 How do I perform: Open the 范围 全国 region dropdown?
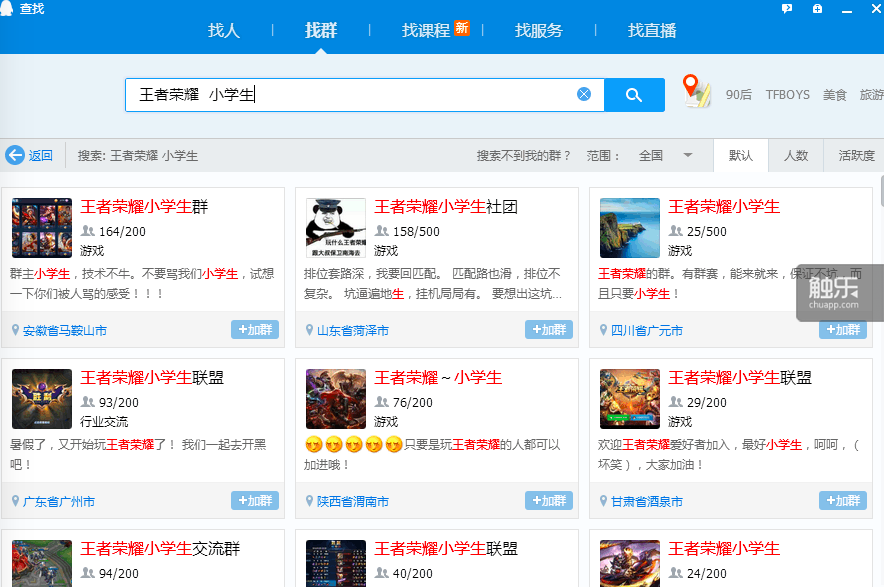pos(665,155)
